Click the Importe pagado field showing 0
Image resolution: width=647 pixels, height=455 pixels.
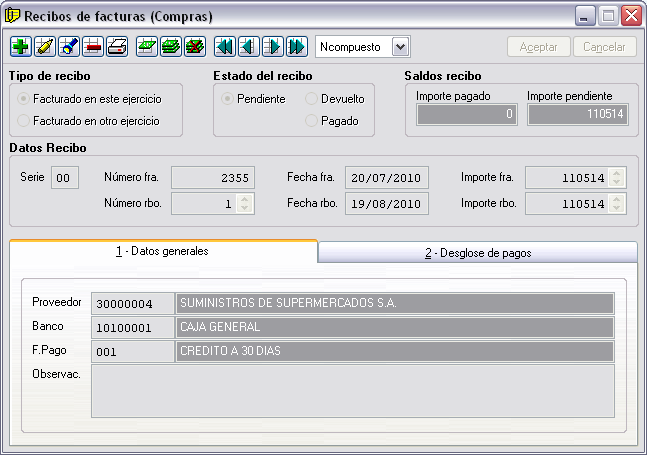tap(467, 114)
